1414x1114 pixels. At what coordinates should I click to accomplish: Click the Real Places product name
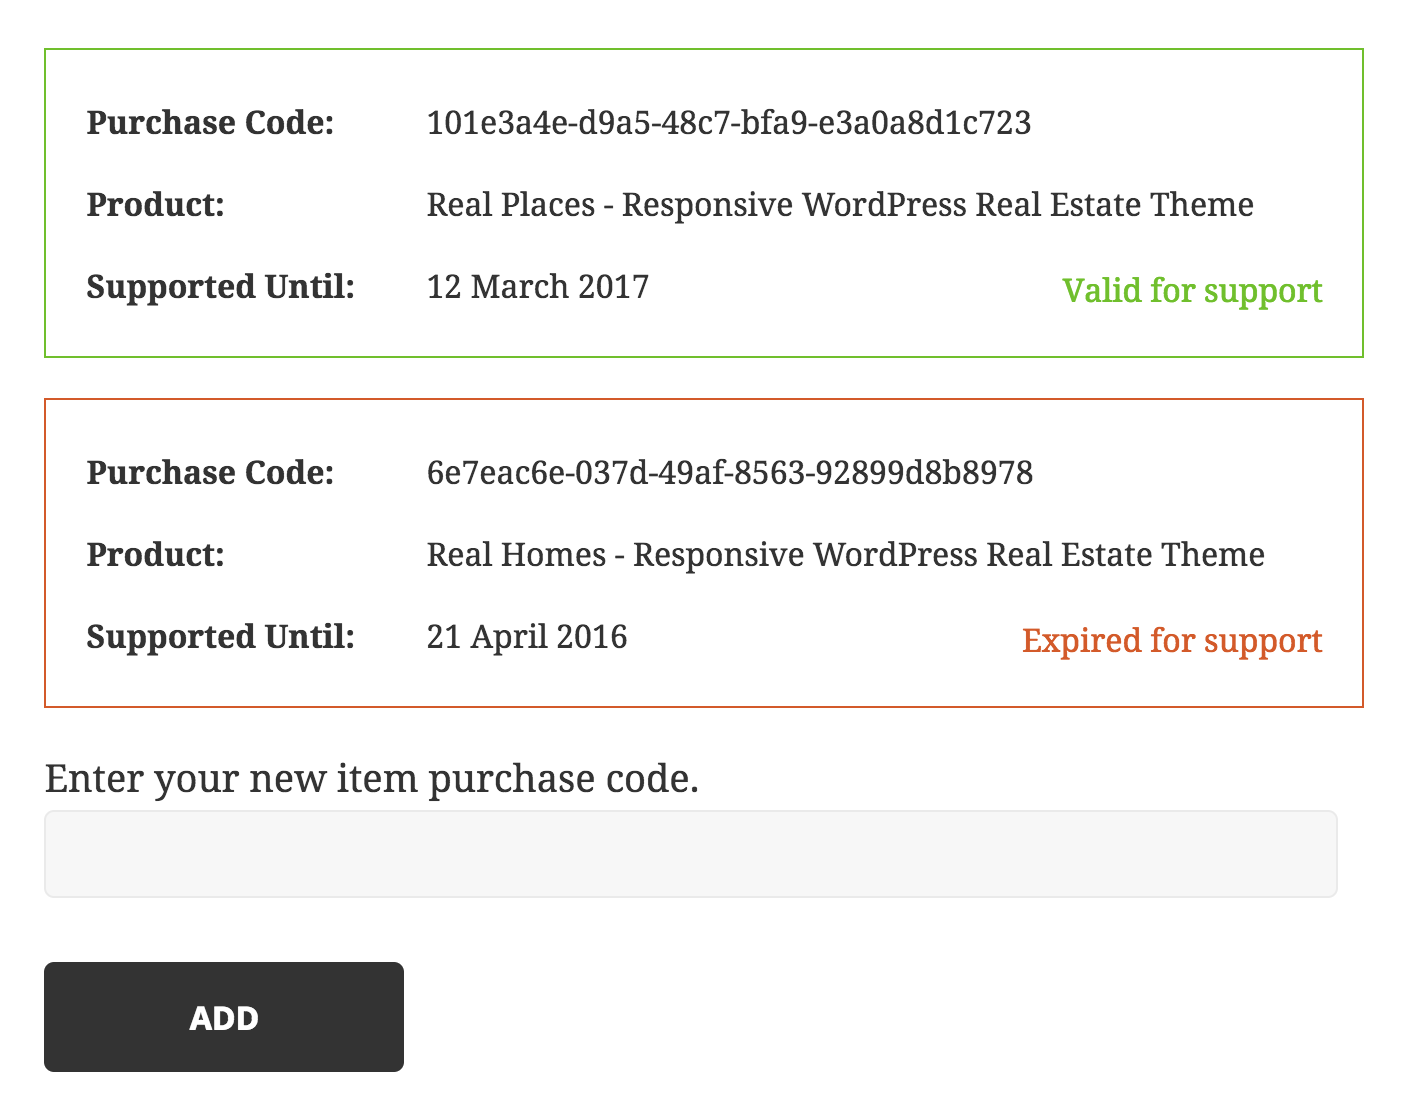coord(840,205)
